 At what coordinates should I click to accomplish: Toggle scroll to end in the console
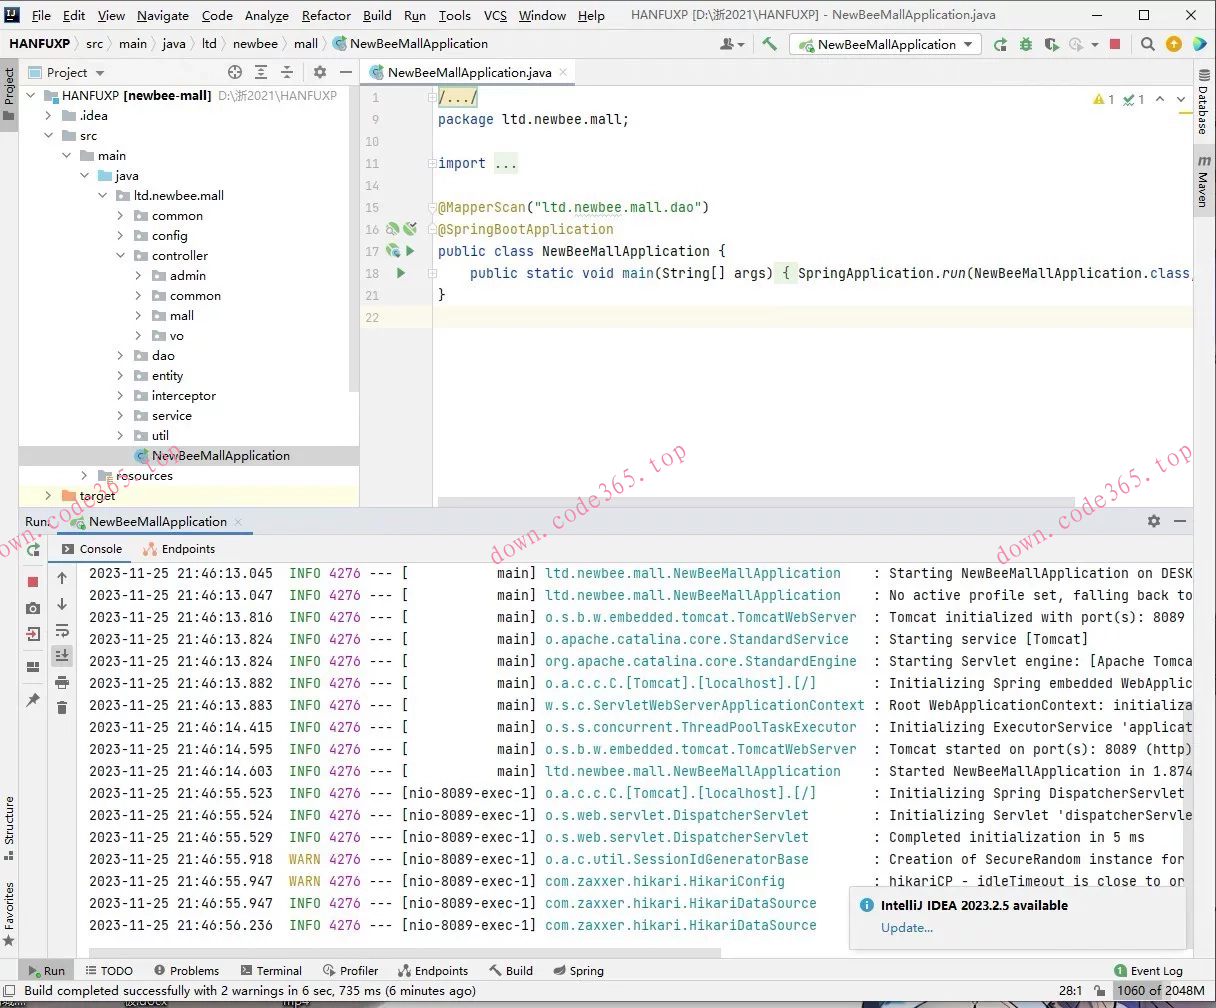point(62,656)
